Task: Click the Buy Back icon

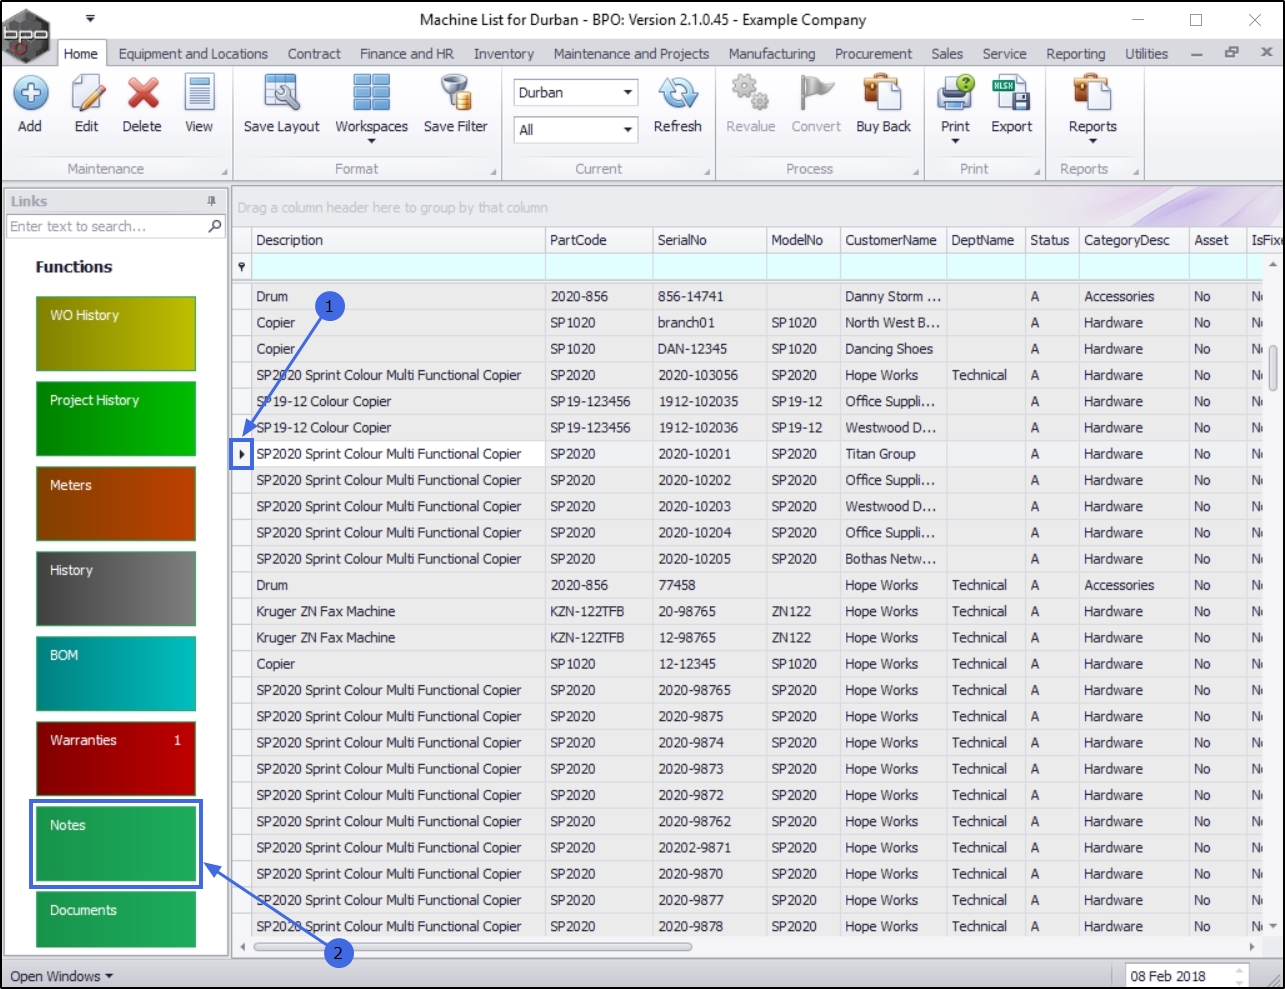Action: tap(883, 95)
